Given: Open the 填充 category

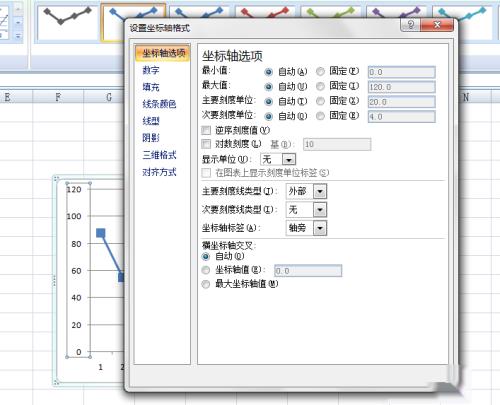Looking at the screenshot, I should point(151,87).
